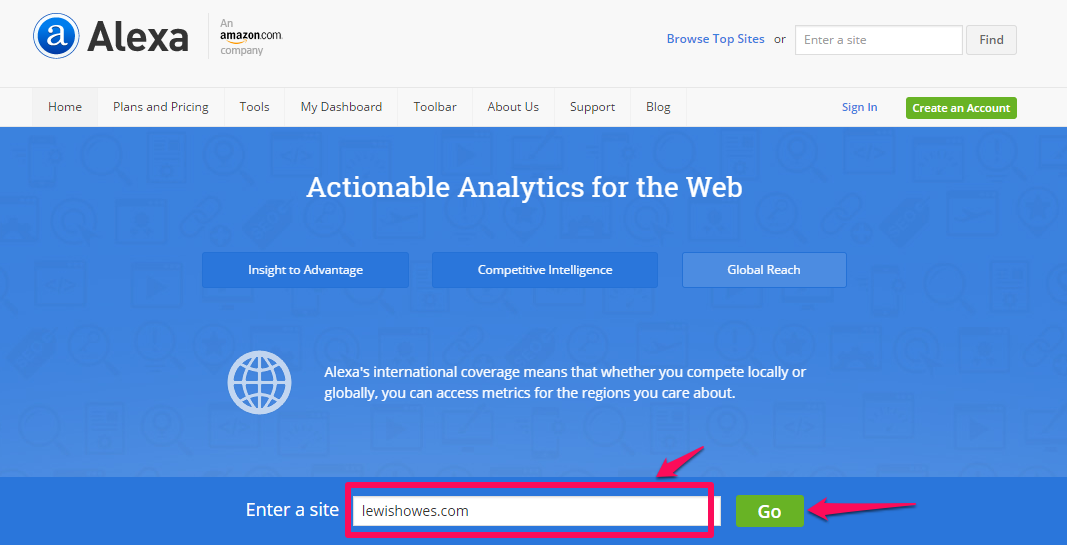Select the Global Reach button
This screenshot has width=1067, height=548.
[764, 270]
